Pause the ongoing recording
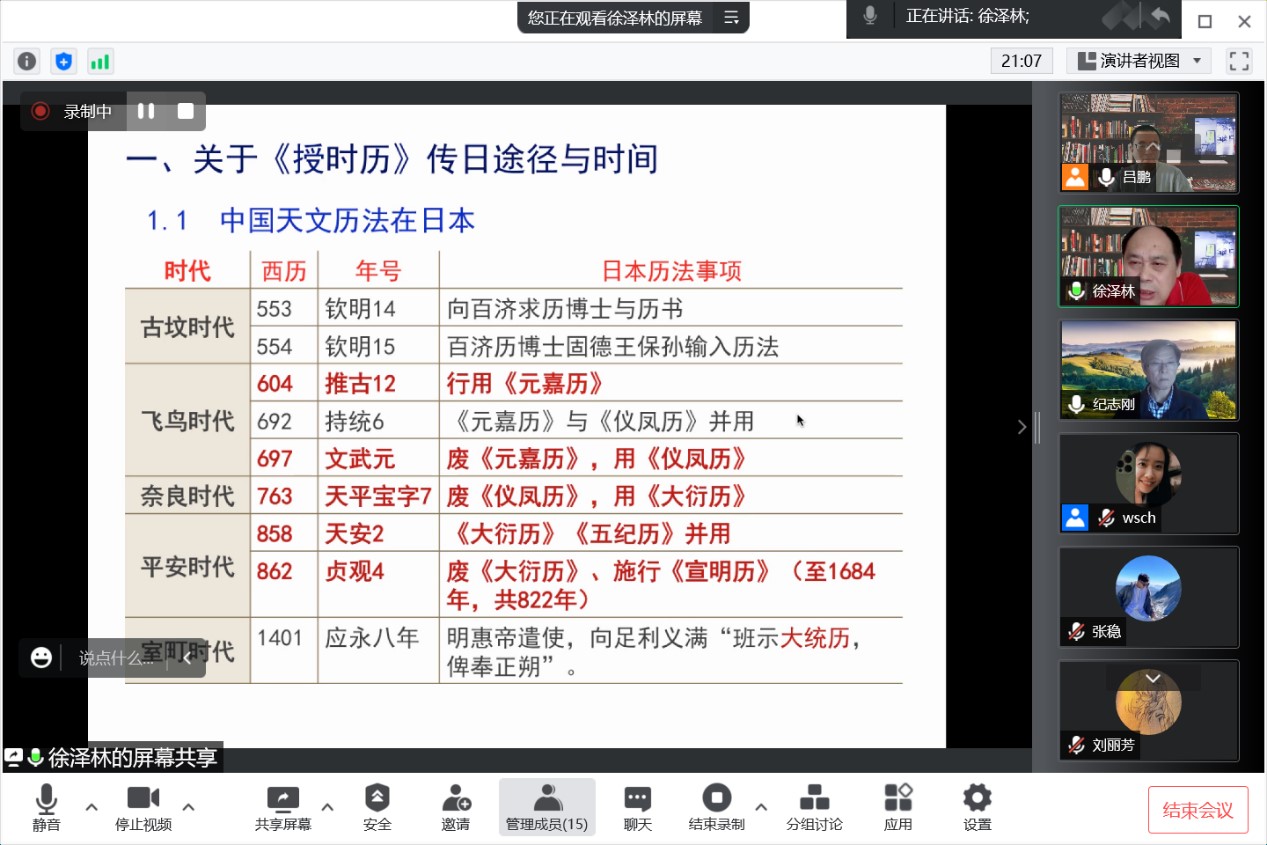Image resolution: width=1267 pixels, height=845 pixels. tap(146, 111)
